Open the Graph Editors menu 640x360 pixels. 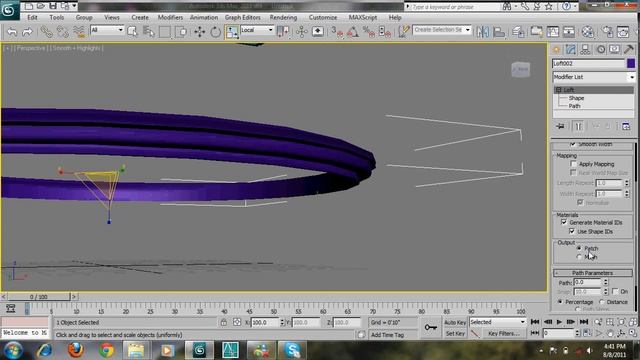tap(242, 18)
